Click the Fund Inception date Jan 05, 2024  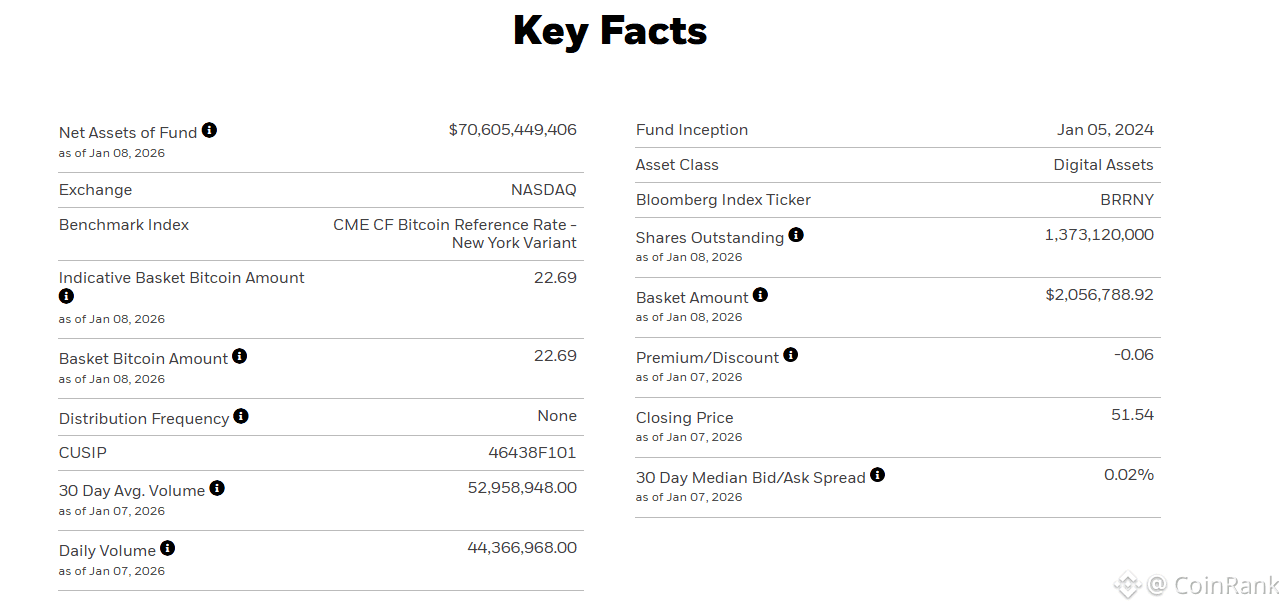click(1105, 130)
